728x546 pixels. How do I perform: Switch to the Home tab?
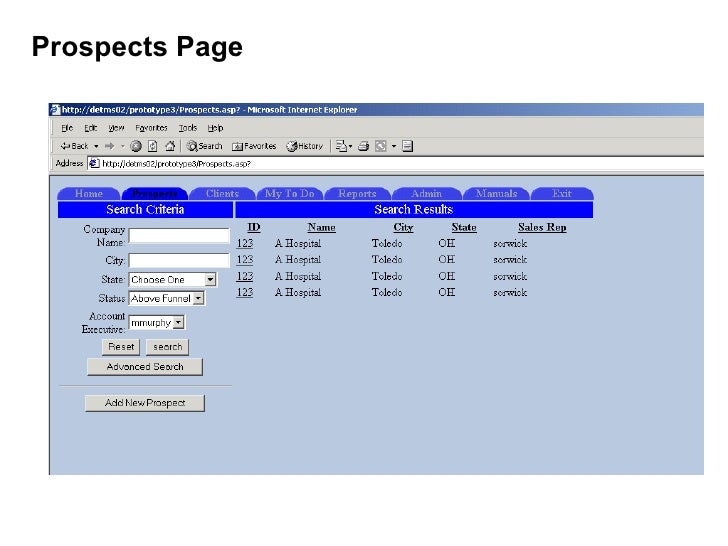point(89,194)
